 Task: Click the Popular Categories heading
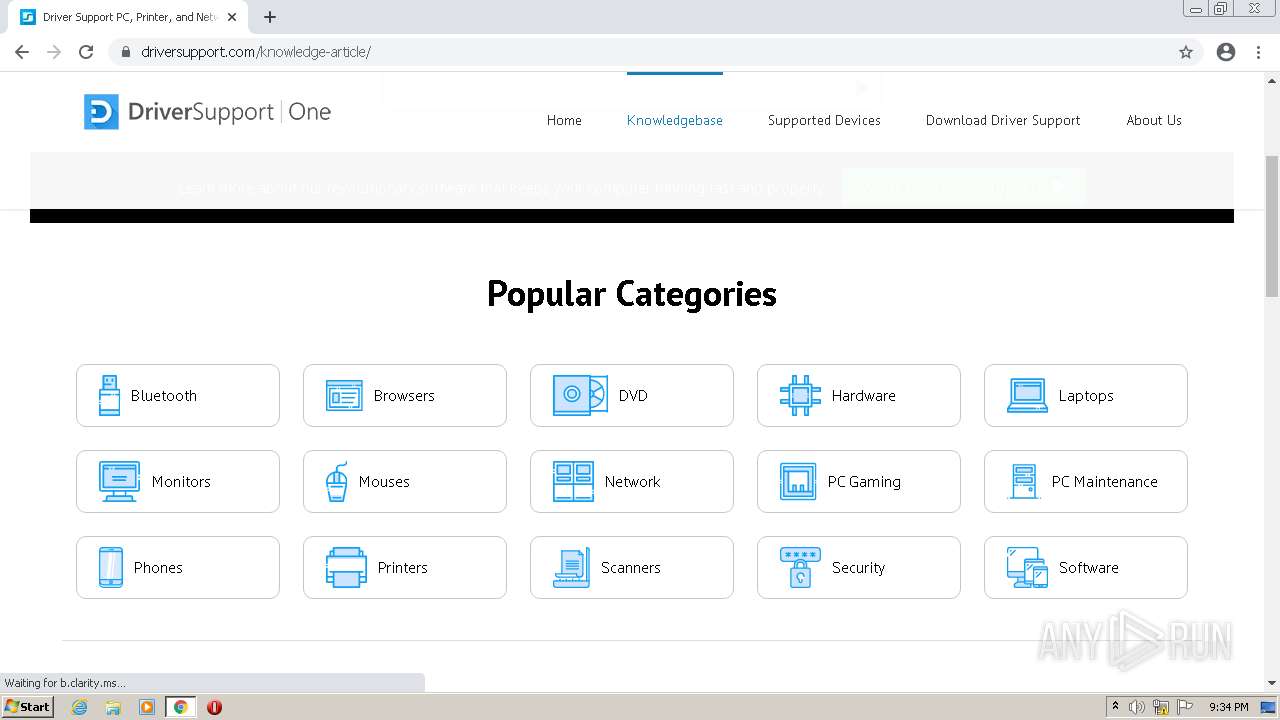(632, 294)
